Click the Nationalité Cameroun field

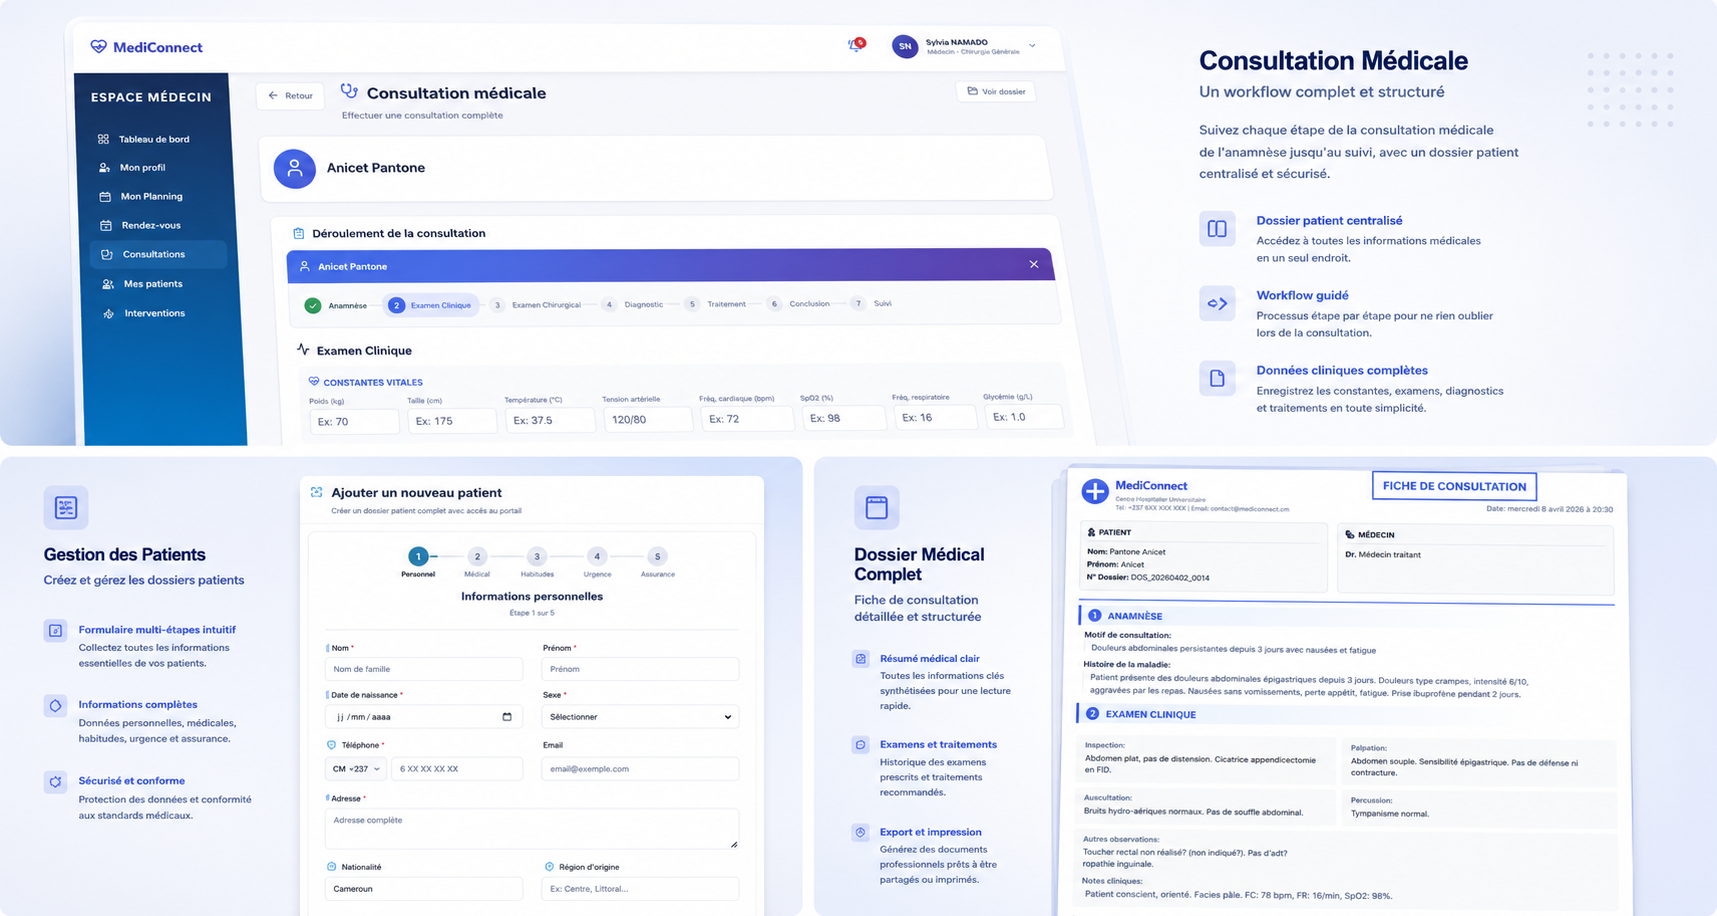coord(424,889)
